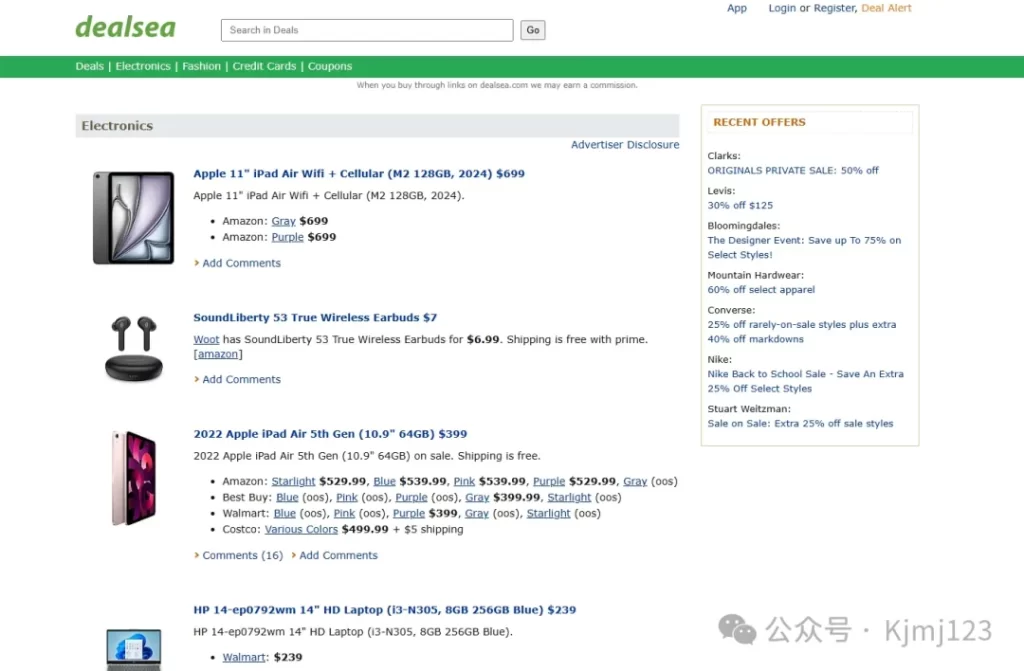Click the Go search button
Viewport: 1024px width, 671px height.
tap(533, 30)
